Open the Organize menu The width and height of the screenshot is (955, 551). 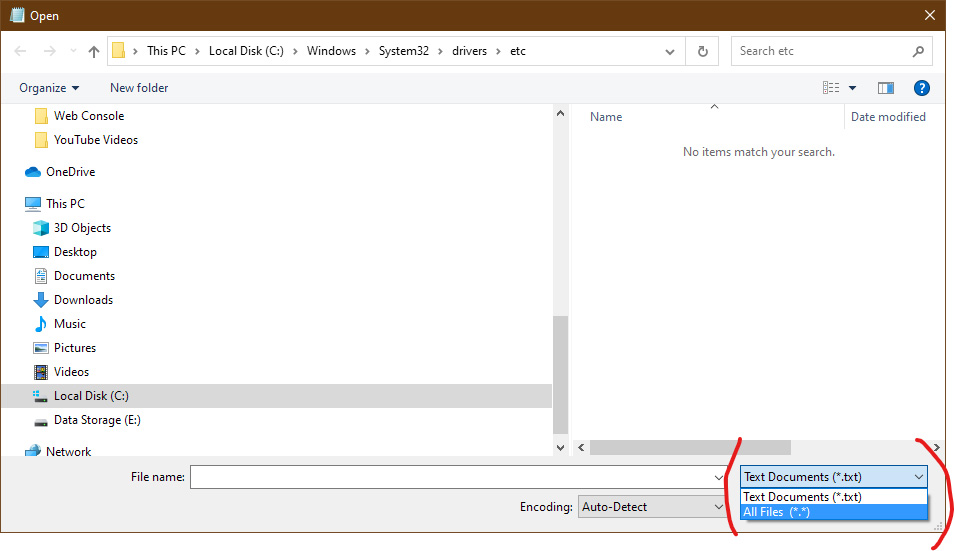coord(49,88)
